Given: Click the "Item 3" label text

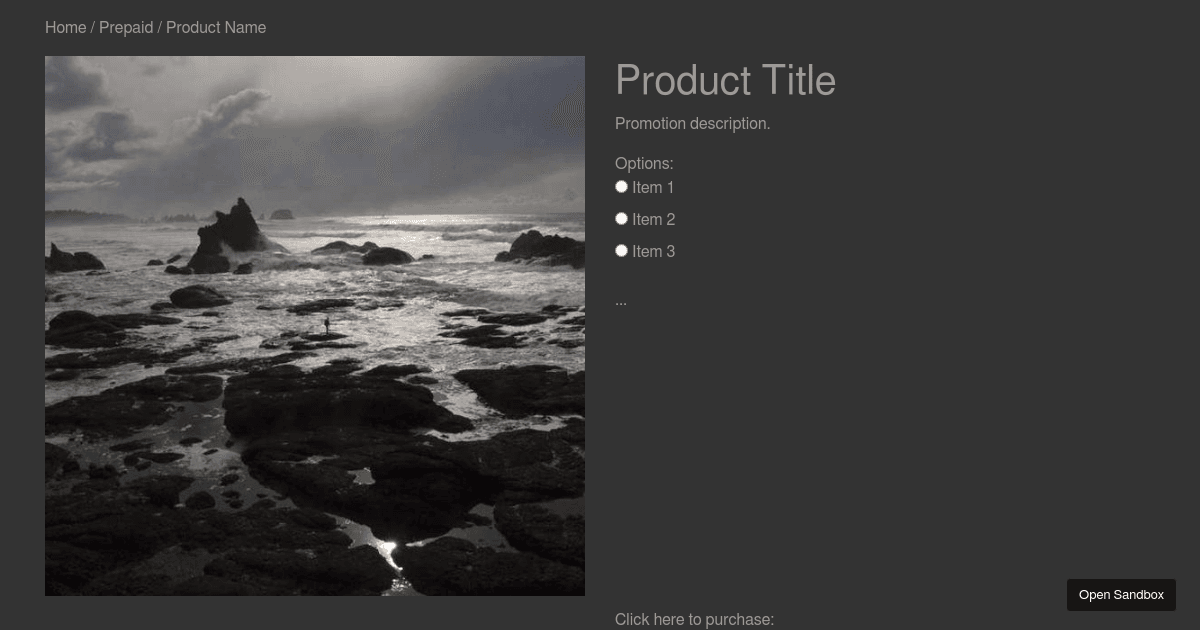Looking at the screenshot, I should pyautogui.click(x=653, y=252).
